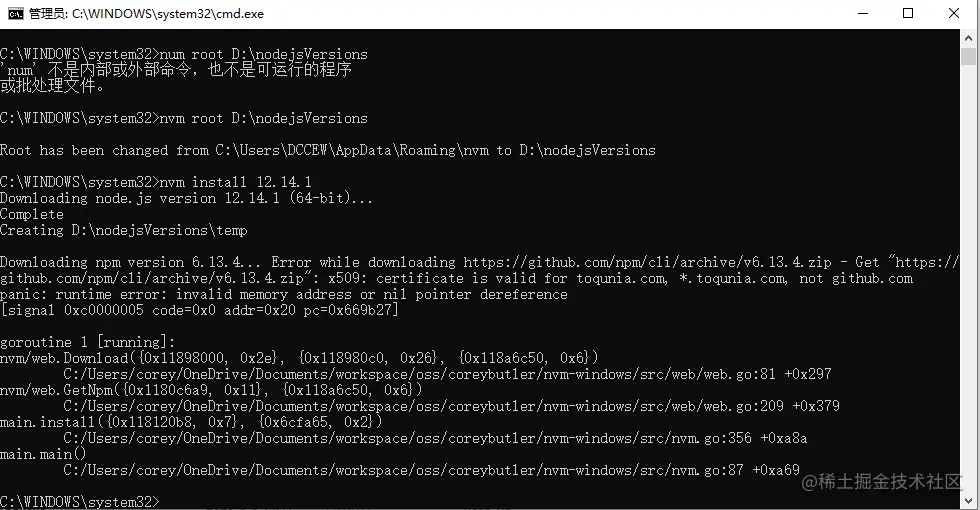Click the empty scrollbar track below thumb
Viewport: 980px width, 510px height.
point(969,300)
